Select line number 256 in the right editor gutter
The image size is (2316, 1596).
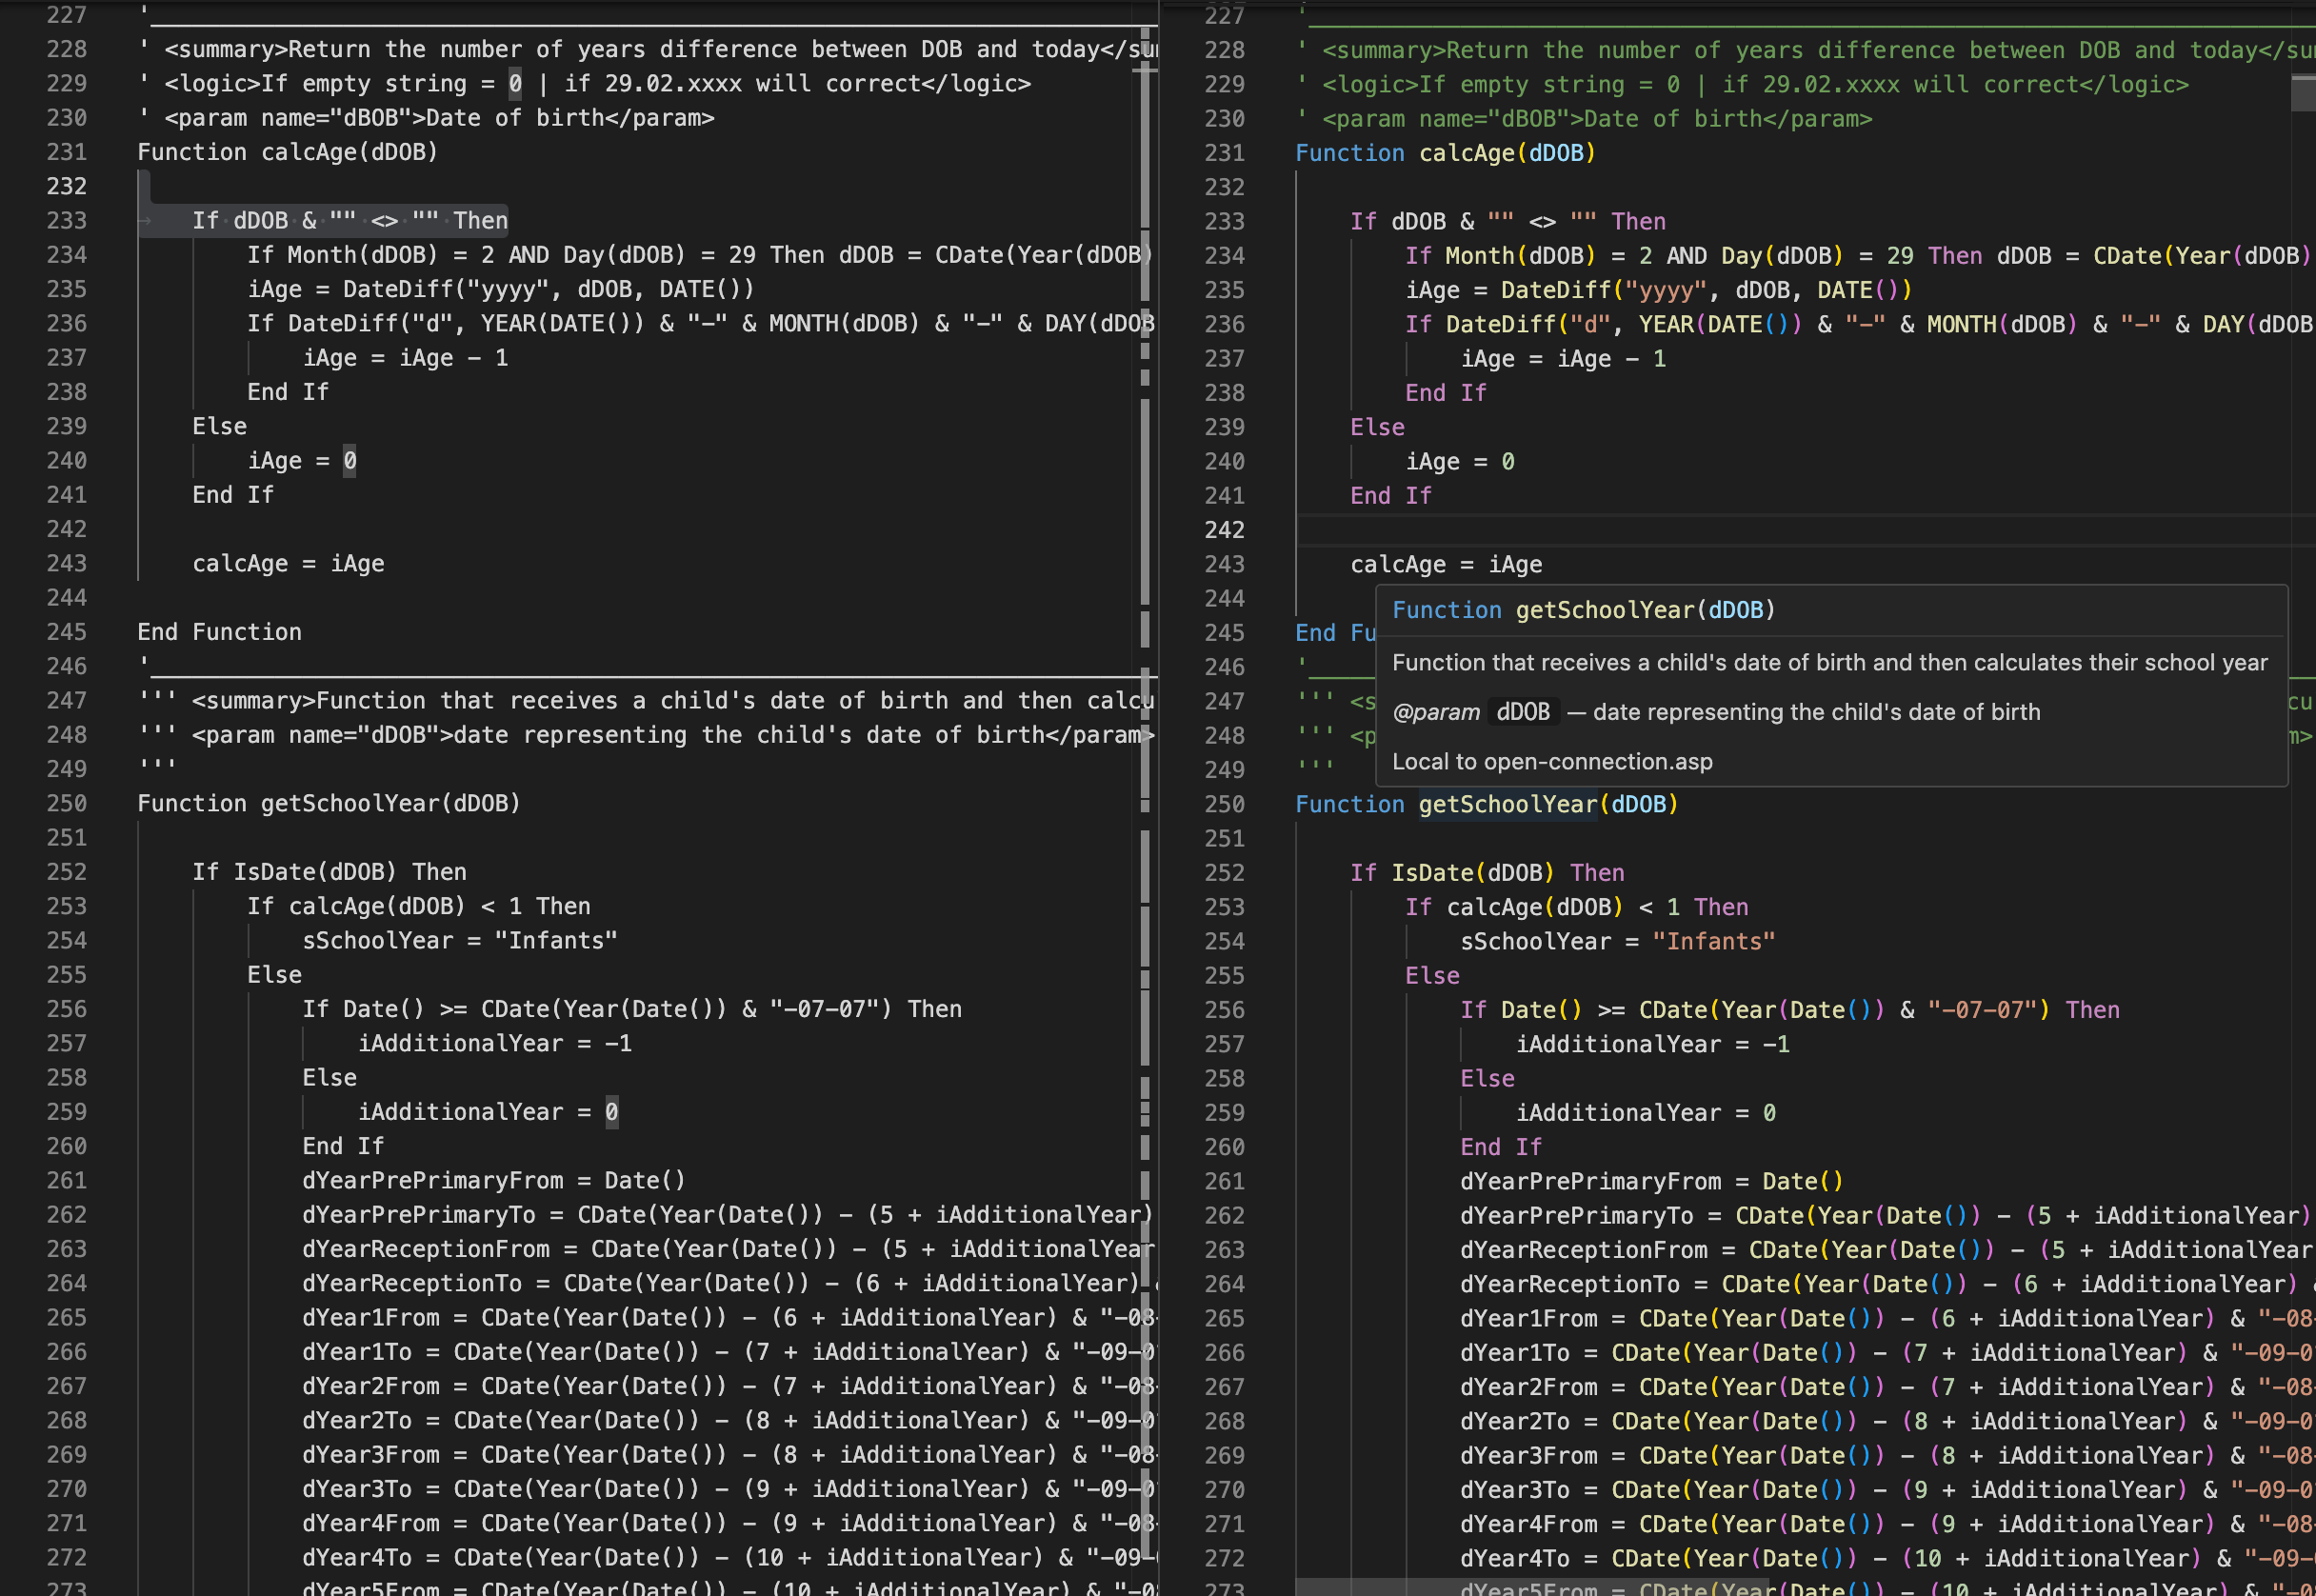coord(1225,1010)
